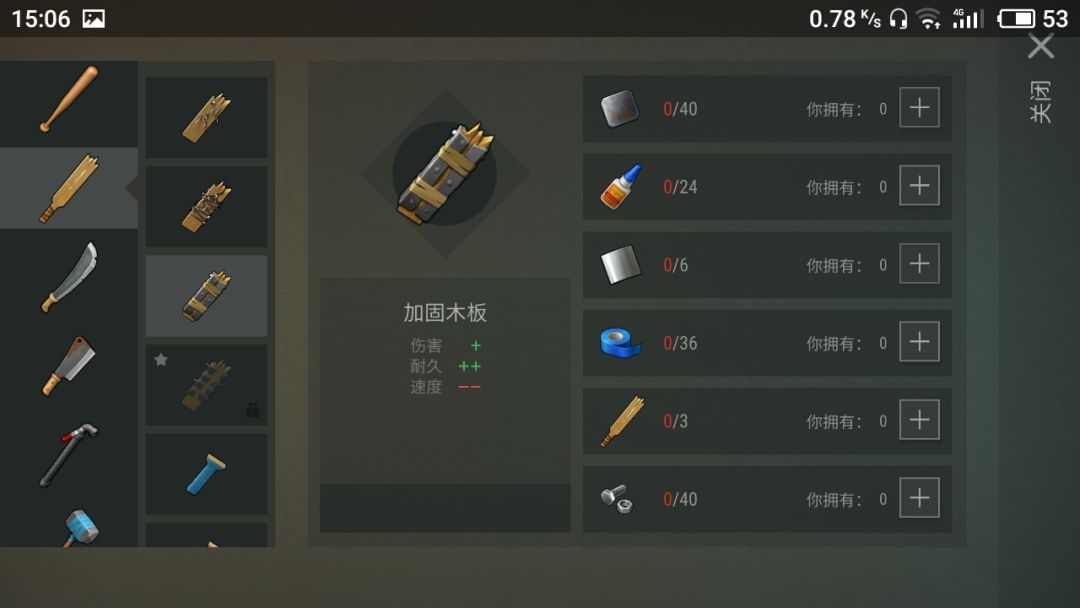Image resolution: width=1080 pixels, height=608 pixels.
Task: Select the blue grip handle item
Action: pos(207,474)
